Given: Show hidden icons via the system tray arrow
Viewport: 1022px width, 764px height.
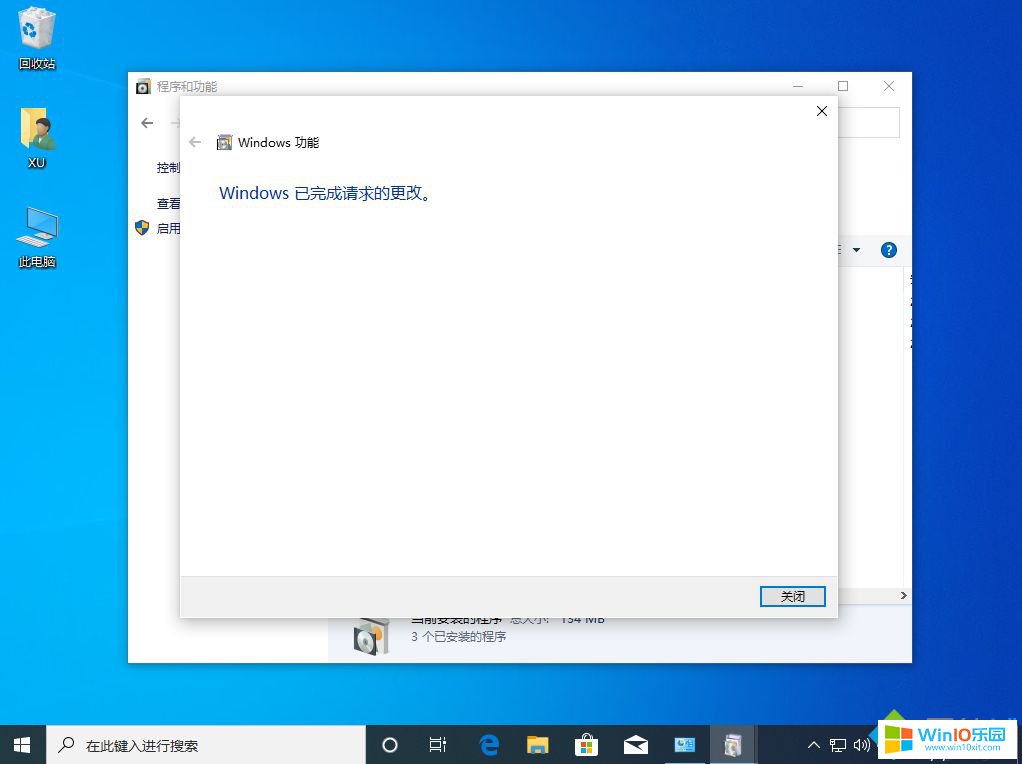Looking at the screenshot, I should [813, 744].
